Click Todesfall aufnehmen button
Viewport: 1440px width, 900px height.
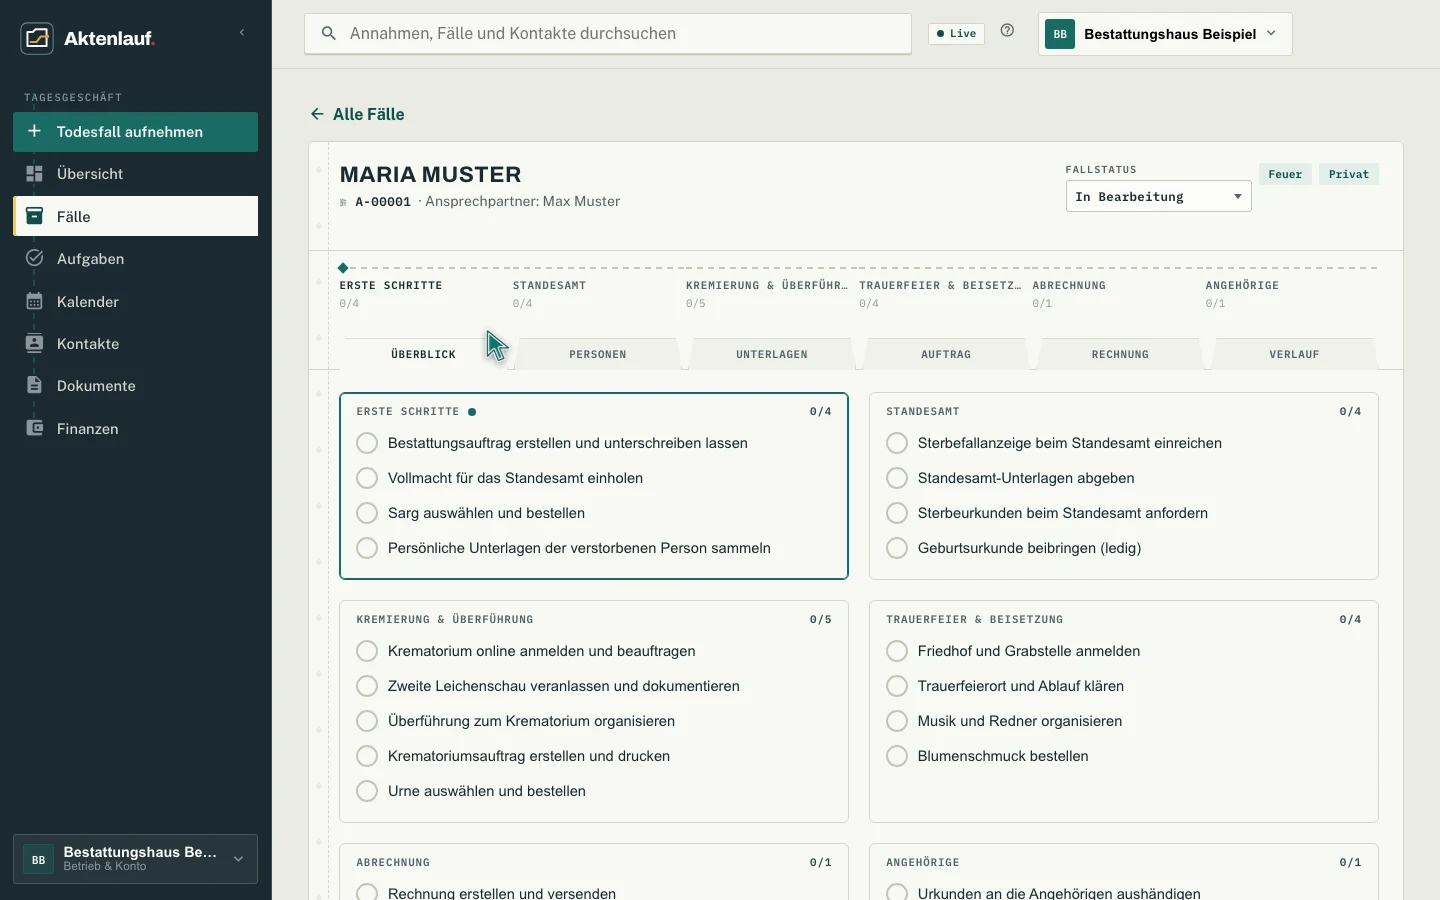coord(135,132)
